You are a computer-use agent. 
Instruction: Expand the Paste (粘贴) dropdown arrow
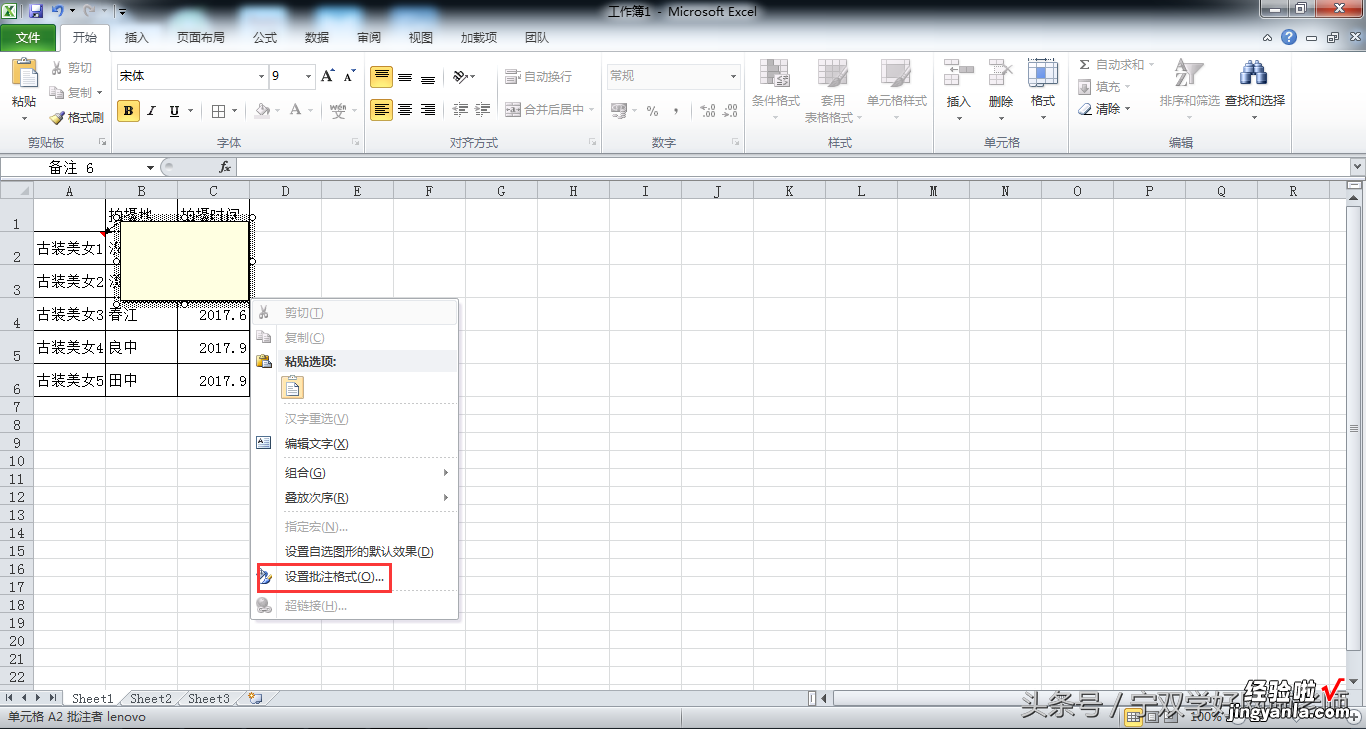tap(24, 117)
